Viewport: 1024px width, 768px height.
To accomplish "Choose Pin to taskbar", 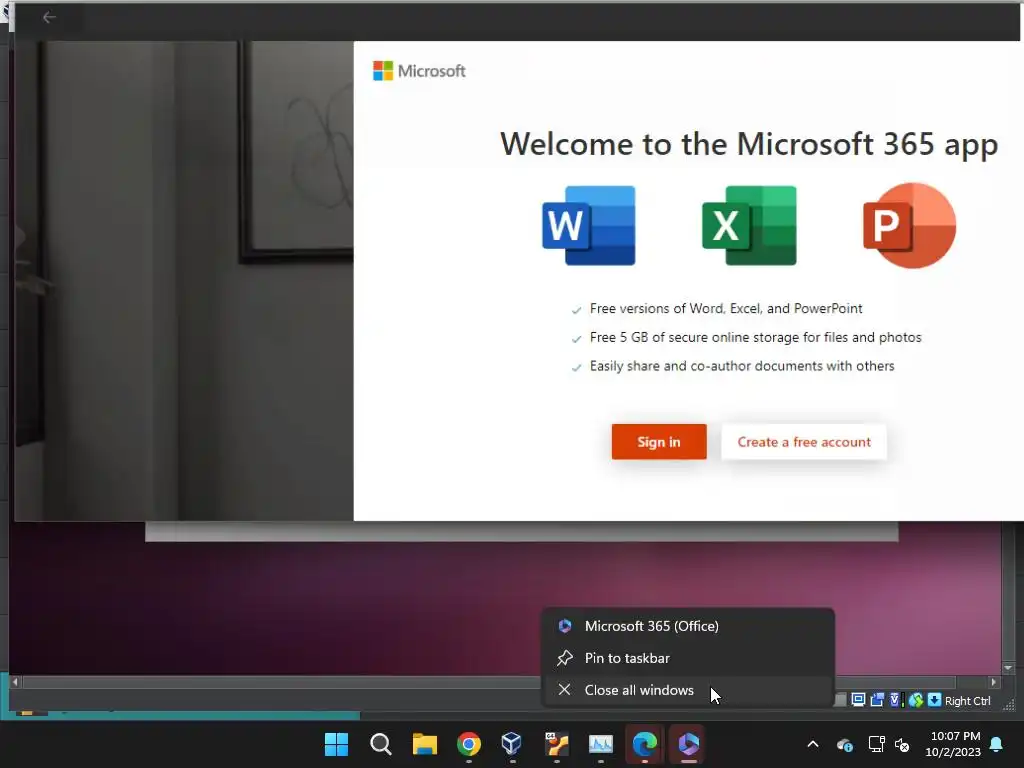I will [688, 658].
